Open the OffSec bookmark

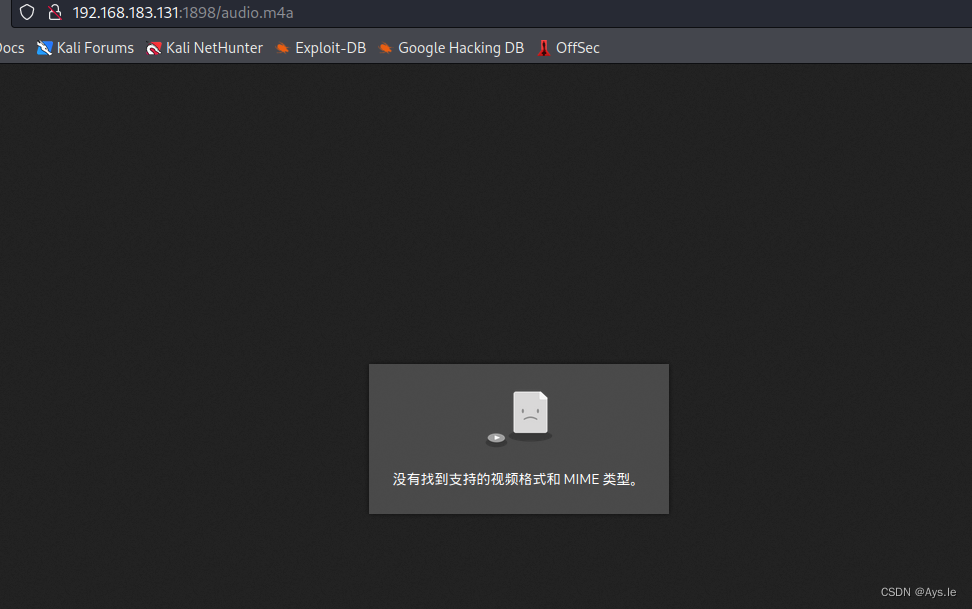tap(568, 48)
